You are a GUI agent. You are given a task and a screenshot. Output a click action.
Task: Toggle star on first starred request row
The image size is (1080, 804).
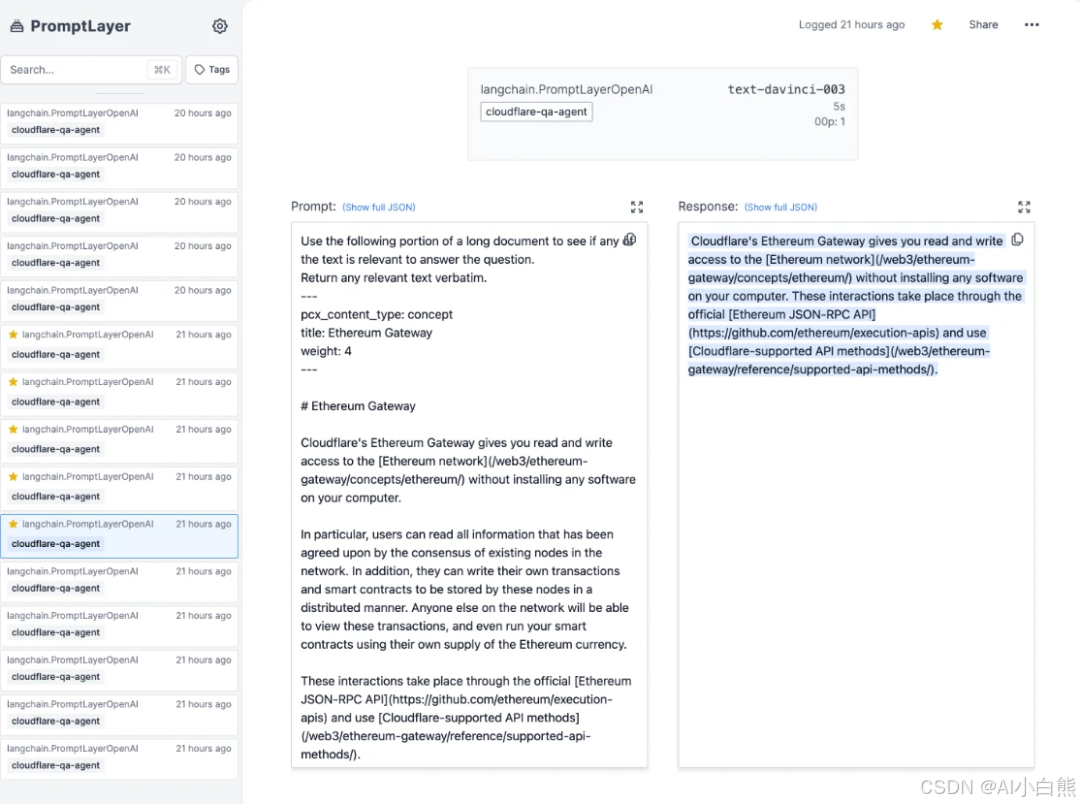coord(13,335)
